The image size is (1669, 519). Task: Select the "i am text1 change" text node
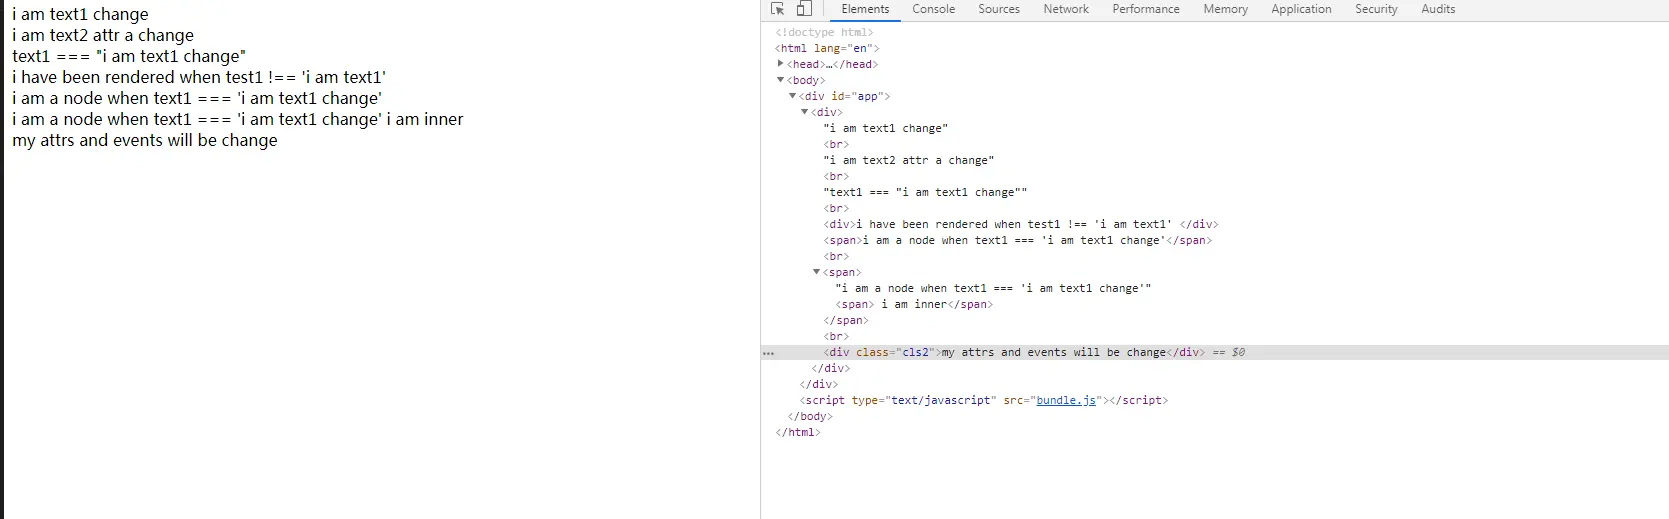pos(885,128)
